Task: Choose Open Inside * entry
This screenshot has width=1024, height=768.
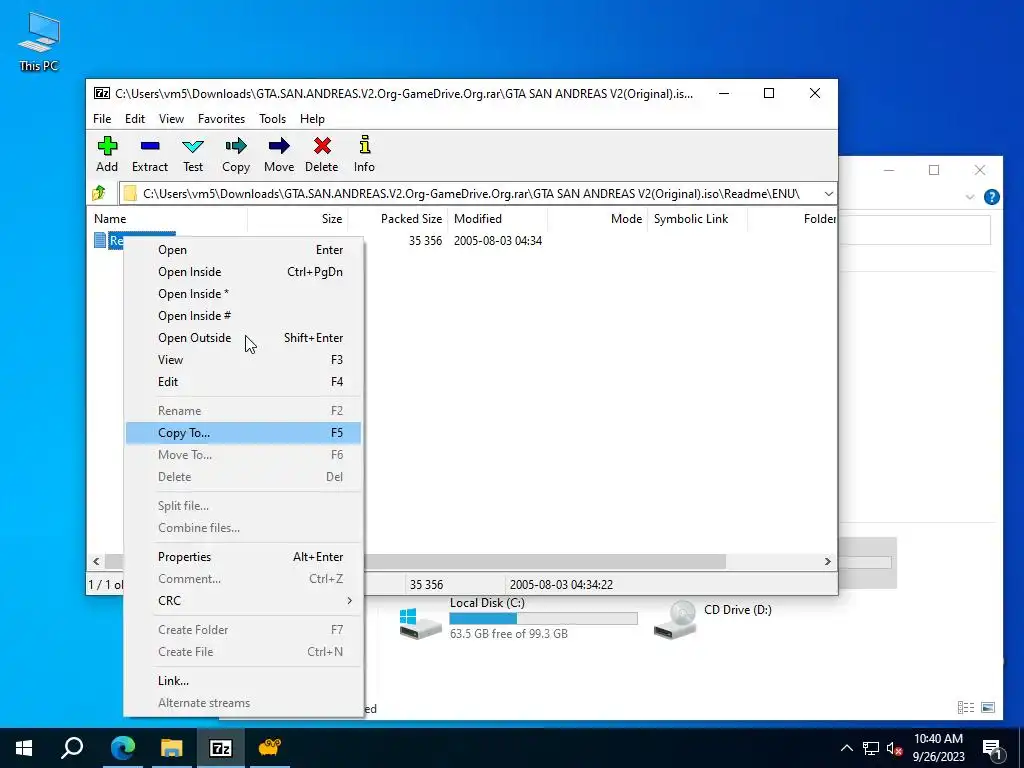Action: pyautogui.click(x=243, y=294)
